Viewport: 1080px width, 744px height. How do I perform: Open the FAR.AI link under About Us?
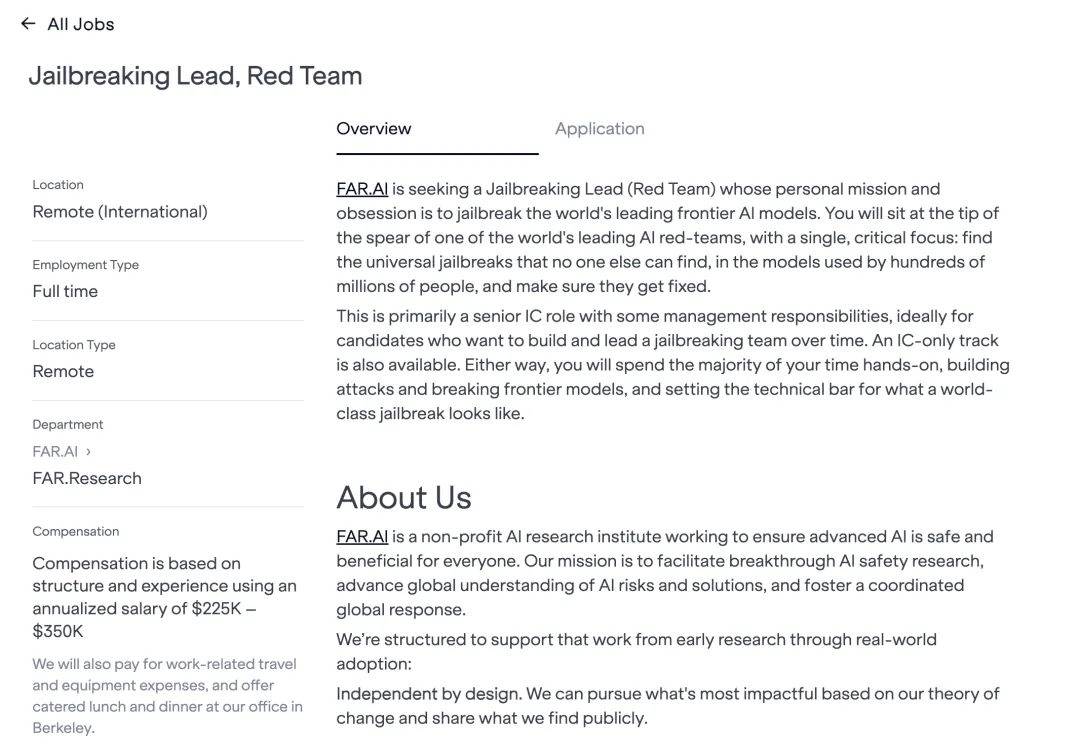coord(362,537)
